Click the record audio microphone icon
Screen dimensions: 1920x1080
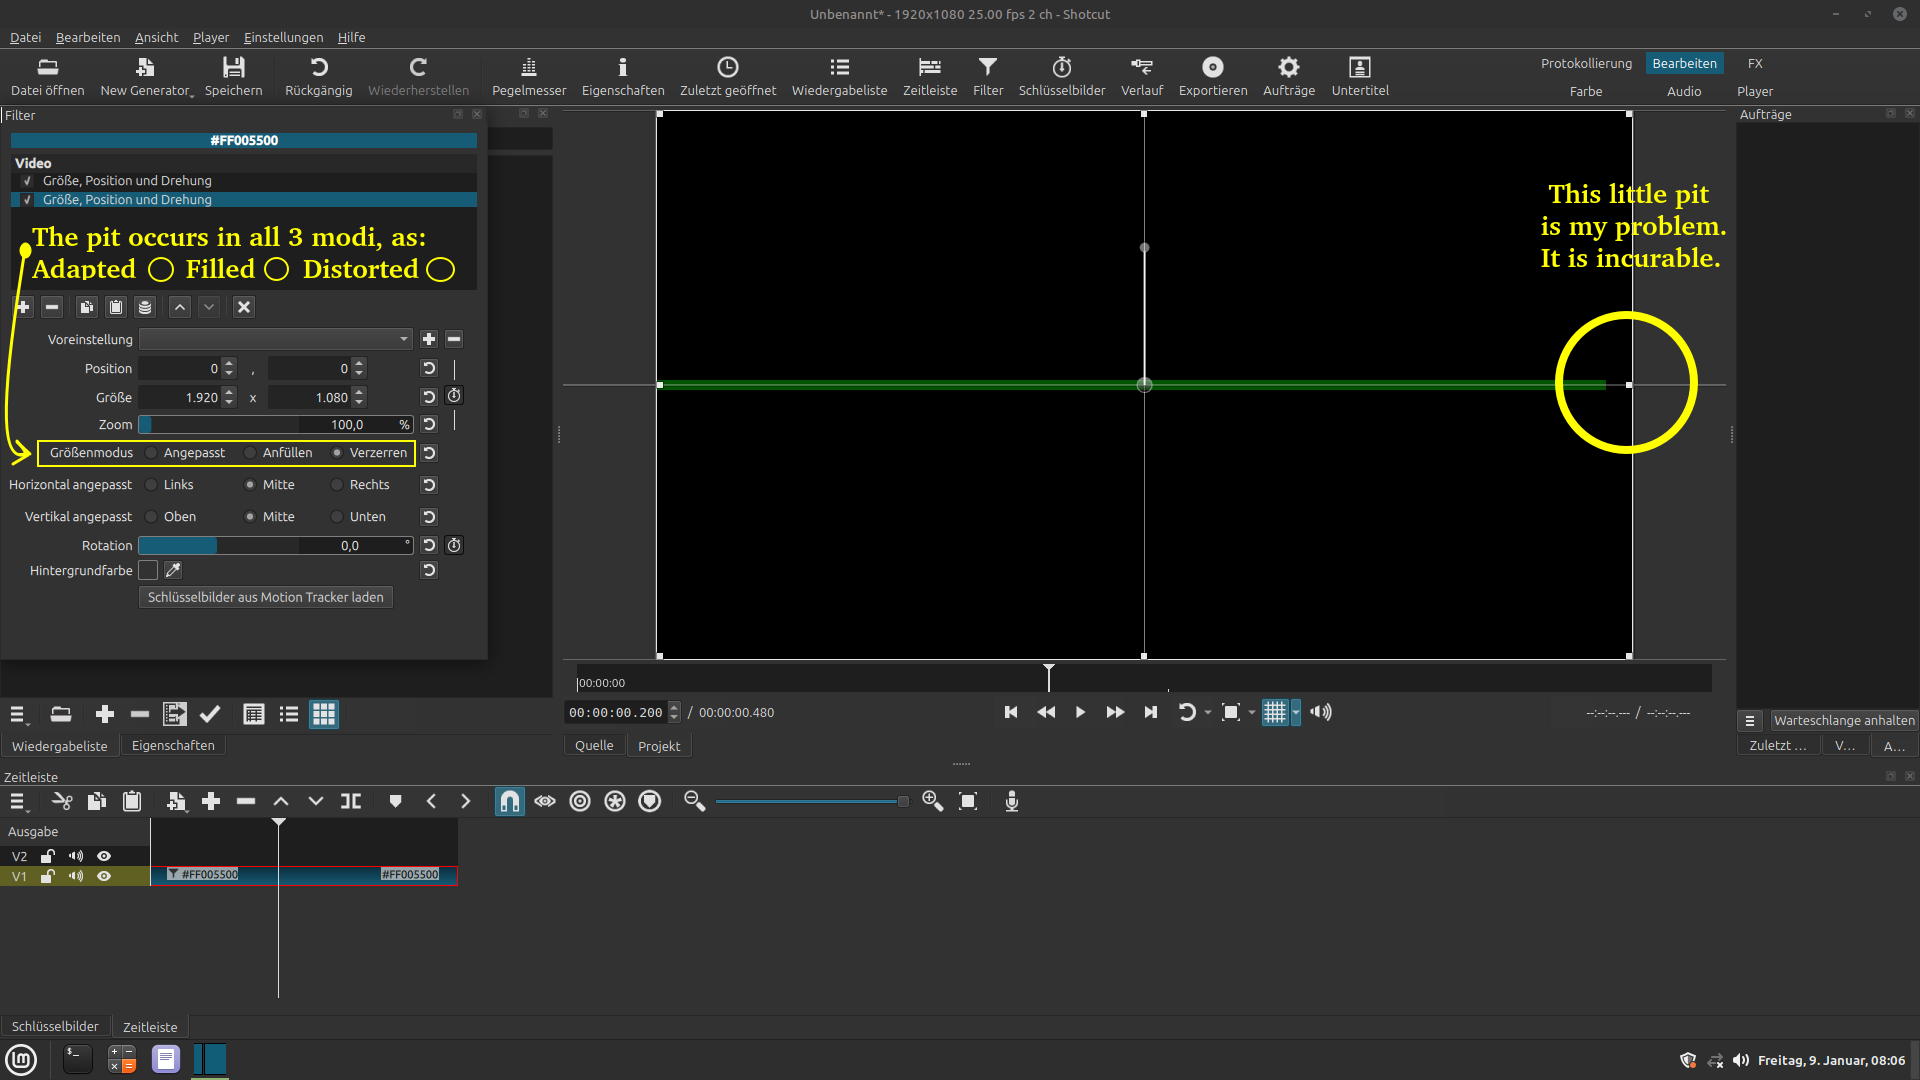[x=1011, y=801]
